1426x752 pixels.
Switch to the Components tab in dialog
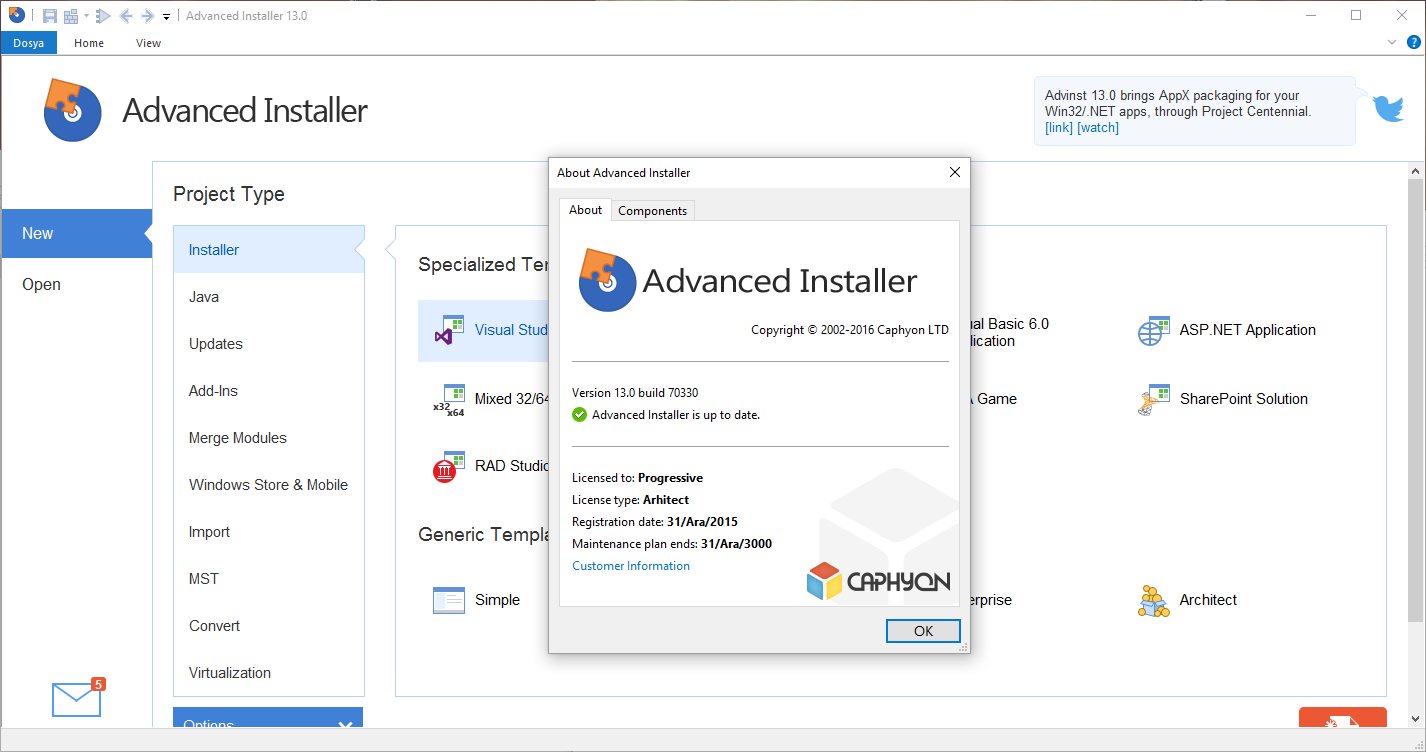pyautogui.click(x=652, y=211)
